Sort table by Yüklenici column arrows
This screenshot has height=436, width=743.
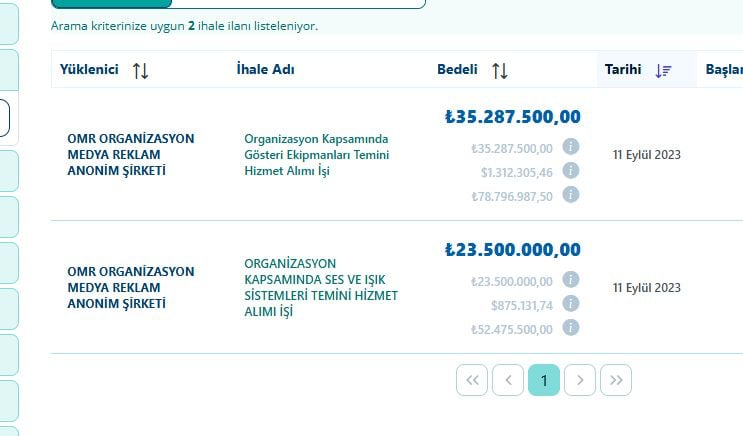coord(140,70)
